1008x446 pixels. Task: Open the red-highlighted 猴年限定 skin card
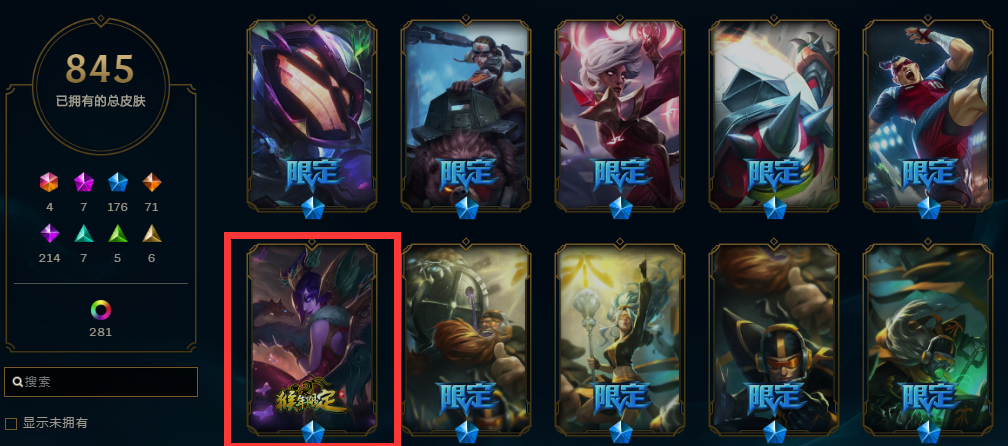pyautogui.click(x=312, y=337)
